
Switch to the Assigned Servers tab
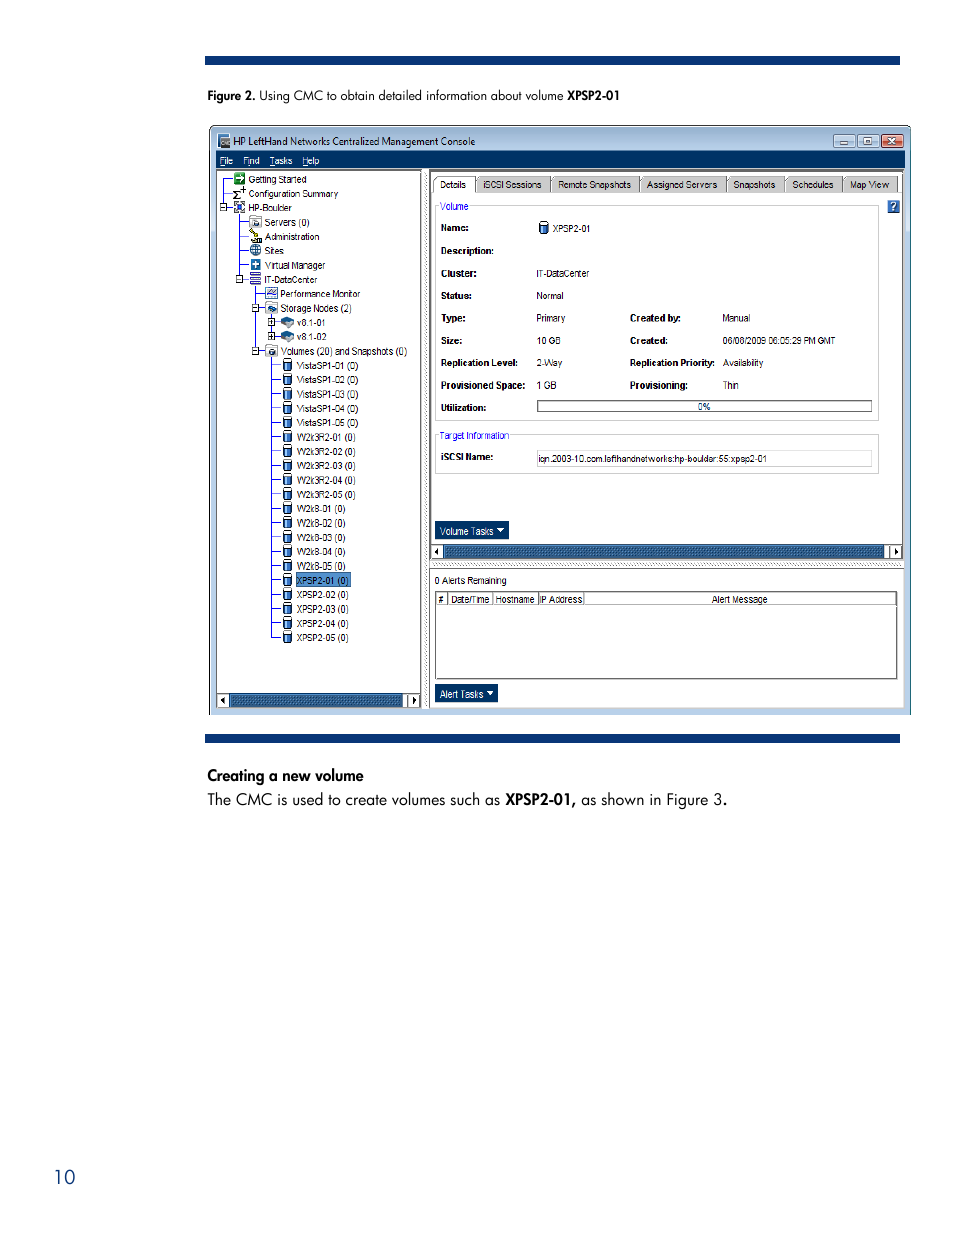(682, 184)
